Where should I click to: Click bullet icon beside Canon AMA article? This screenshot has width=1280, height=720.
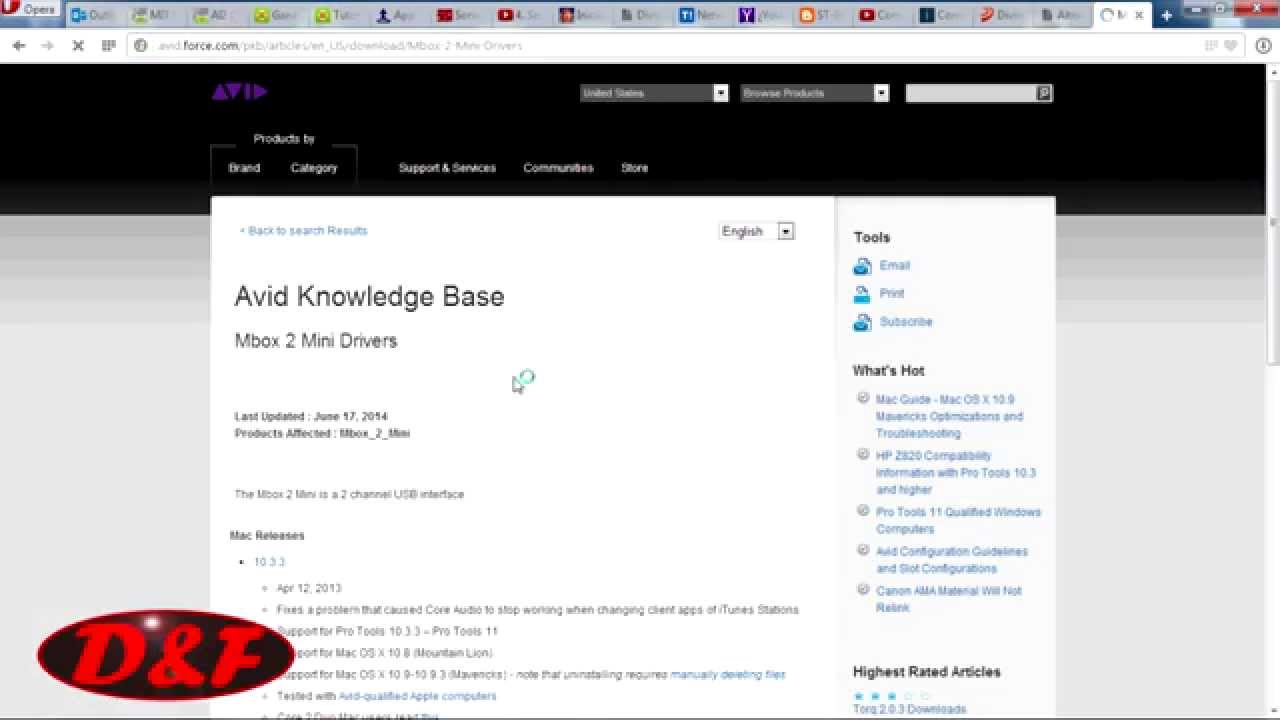(863, 590)
